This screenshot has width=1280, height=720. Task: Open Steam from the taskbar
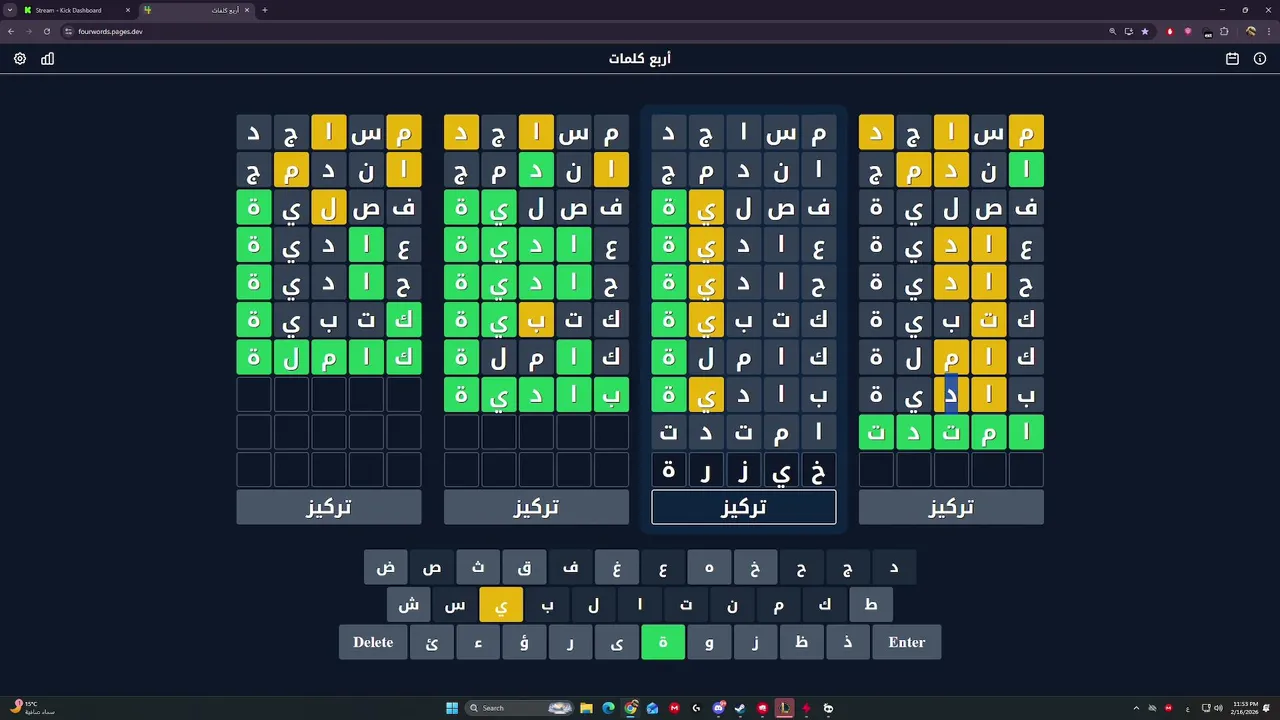(740, 708)
